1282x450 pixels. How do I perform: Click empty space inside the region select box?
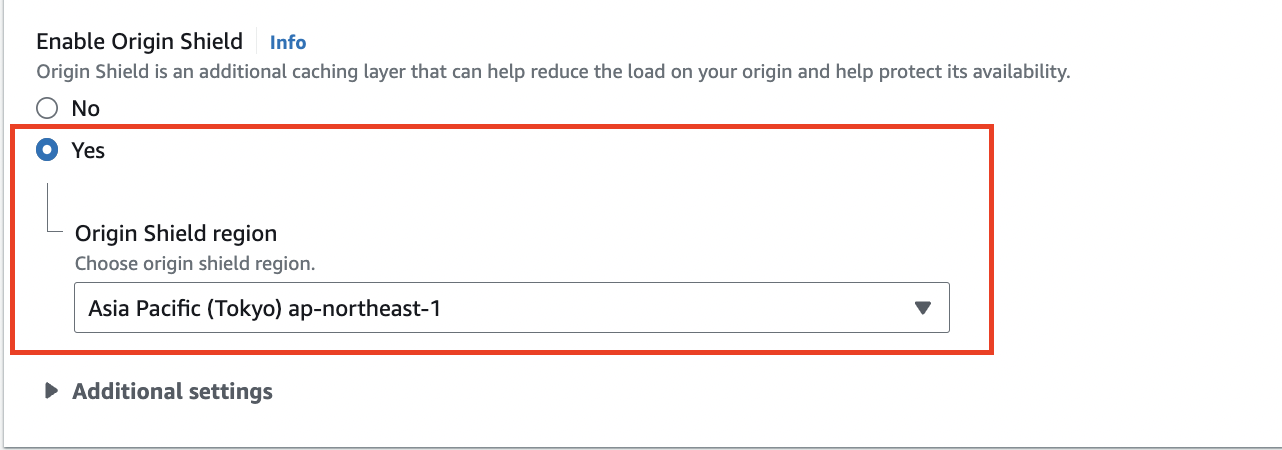(680, 308)
